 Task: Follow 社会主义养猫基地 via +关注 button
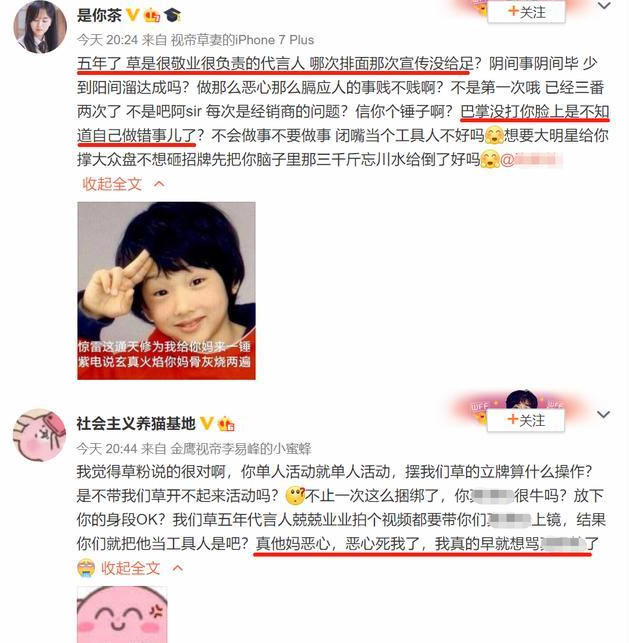[x=526, y=420]
